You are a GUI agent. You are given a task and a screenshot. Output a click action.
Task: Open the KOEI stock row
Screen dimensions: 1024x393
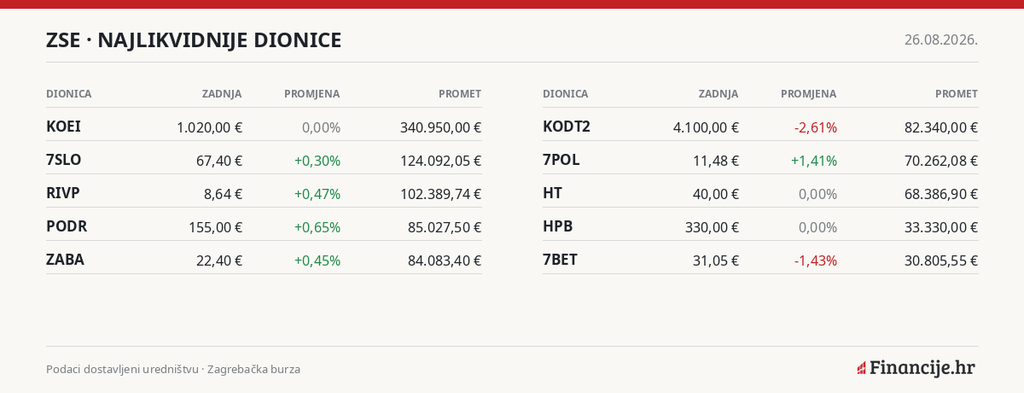264,127
